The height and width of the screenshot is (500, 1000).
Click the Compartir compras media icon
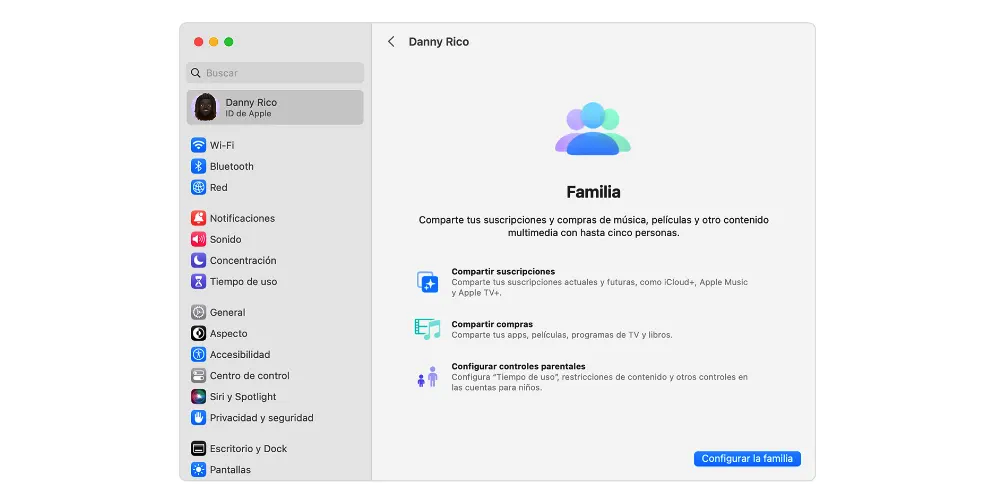pyautogui.click(x=427, y=329)
